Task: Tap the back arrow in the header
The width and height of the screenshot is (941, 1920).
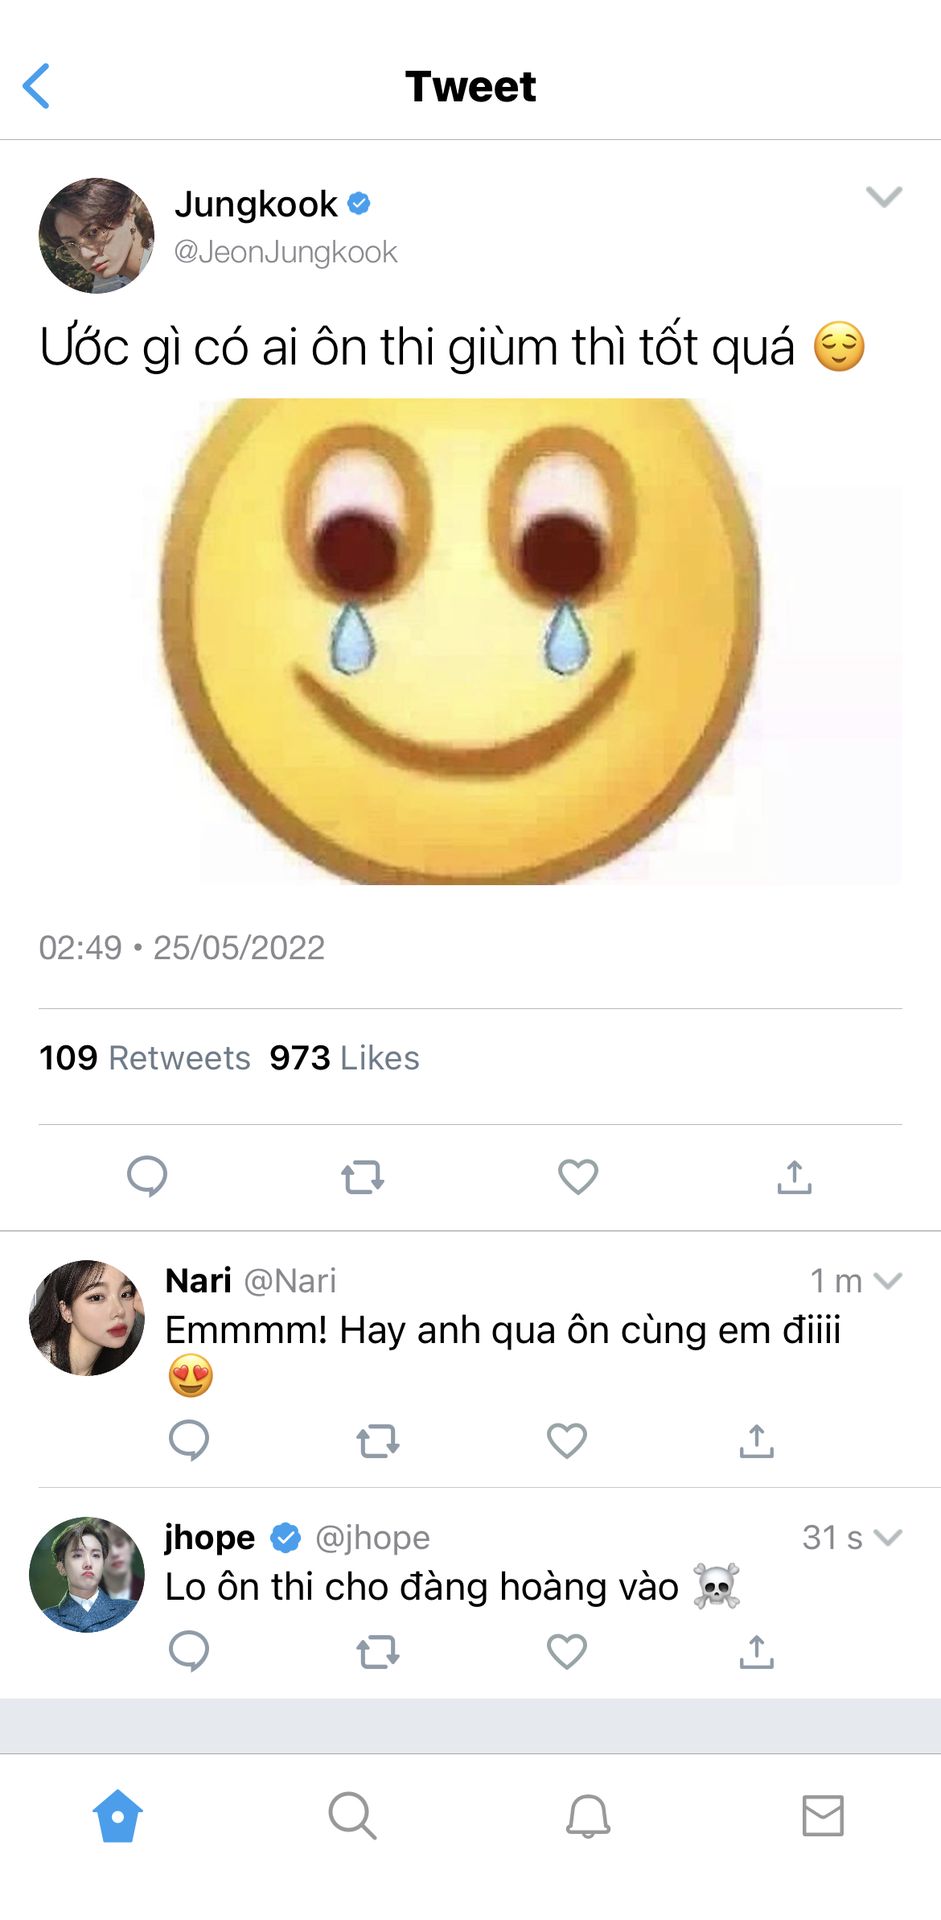Action: tap(36, 86)
